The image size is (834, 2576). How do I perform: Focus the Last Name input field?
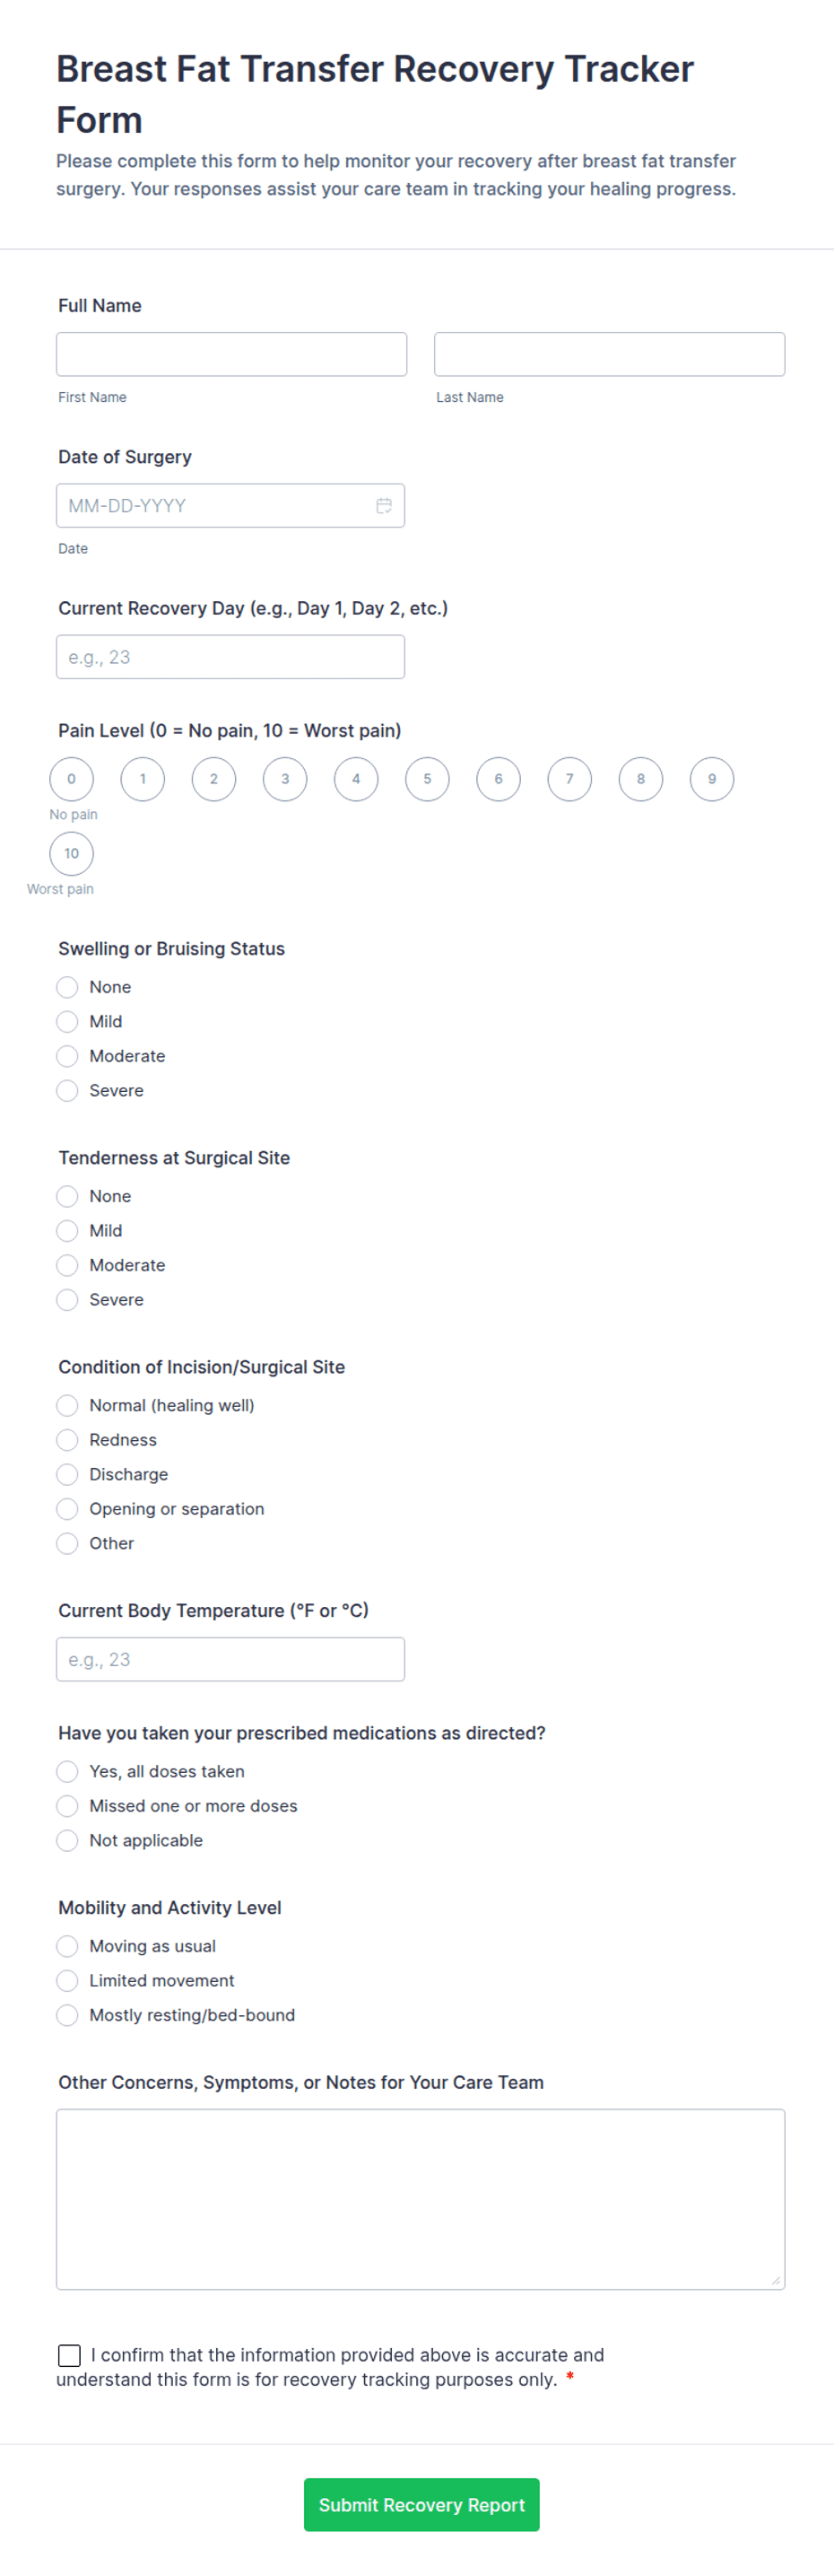pos(609,354)
